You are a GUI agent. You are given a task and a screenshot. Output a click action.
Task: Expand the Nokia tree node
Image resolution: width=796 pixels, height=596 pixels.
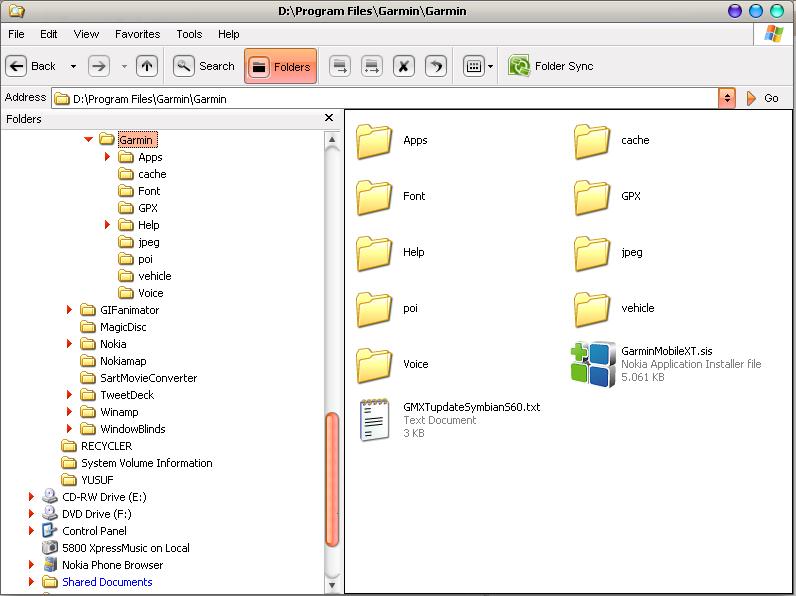[69, 343]
